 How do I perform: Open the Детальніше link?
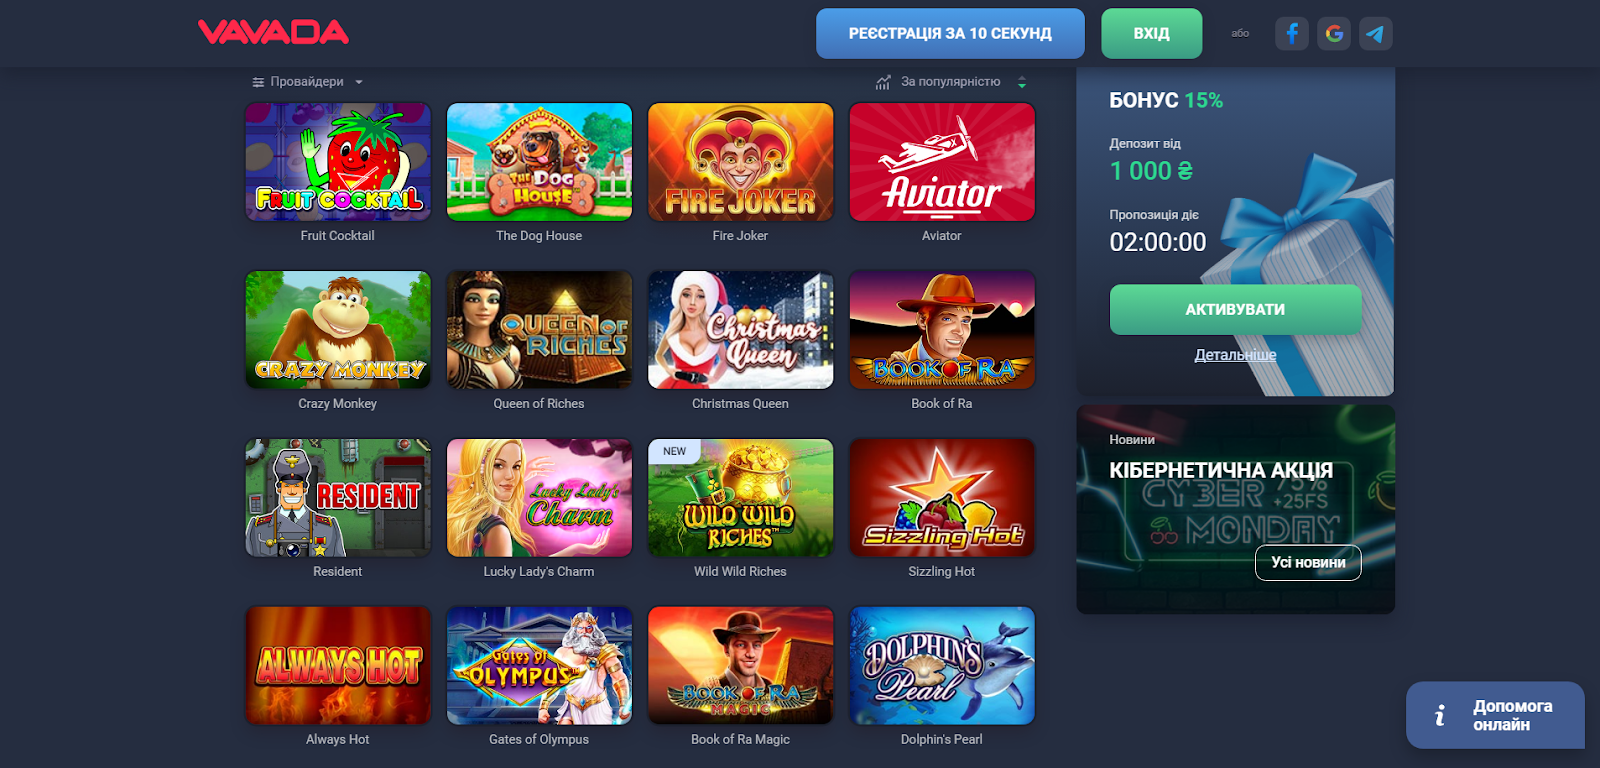pos(1235,355)
